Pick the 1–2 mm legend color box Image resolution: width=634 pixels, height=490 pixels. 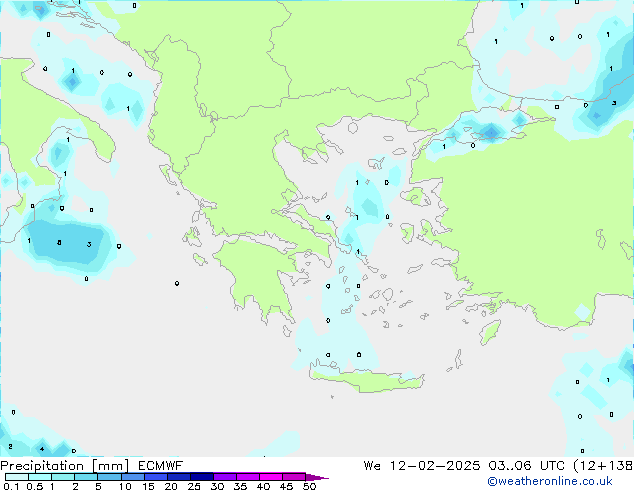(63, 477)
